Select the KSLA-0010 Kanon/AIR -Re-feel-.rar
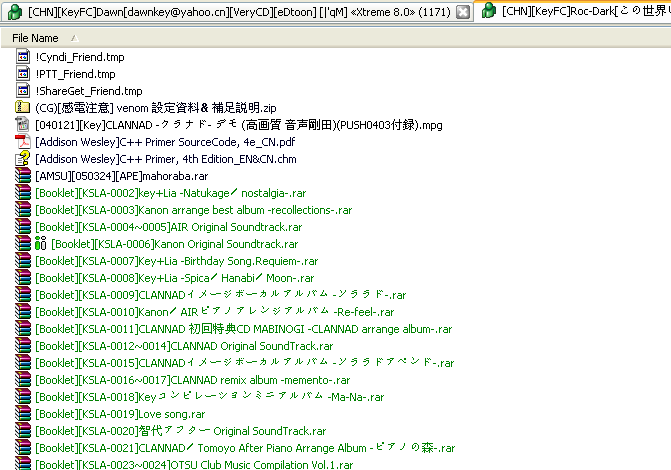Screen dimensions: 671x470 tap(214, 312)
